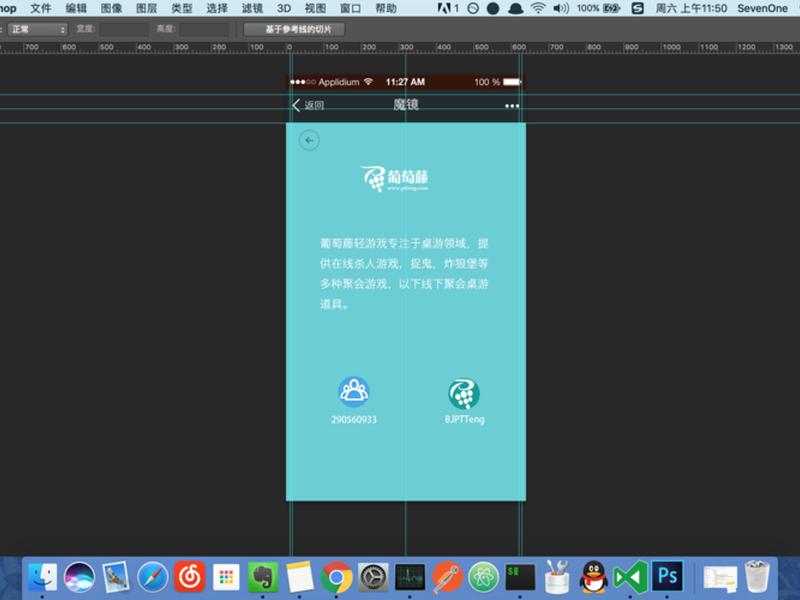The width and height of the screenshot is (800, 600).
Task: Click the 290560933 text label
Action: tap(354, 419)
